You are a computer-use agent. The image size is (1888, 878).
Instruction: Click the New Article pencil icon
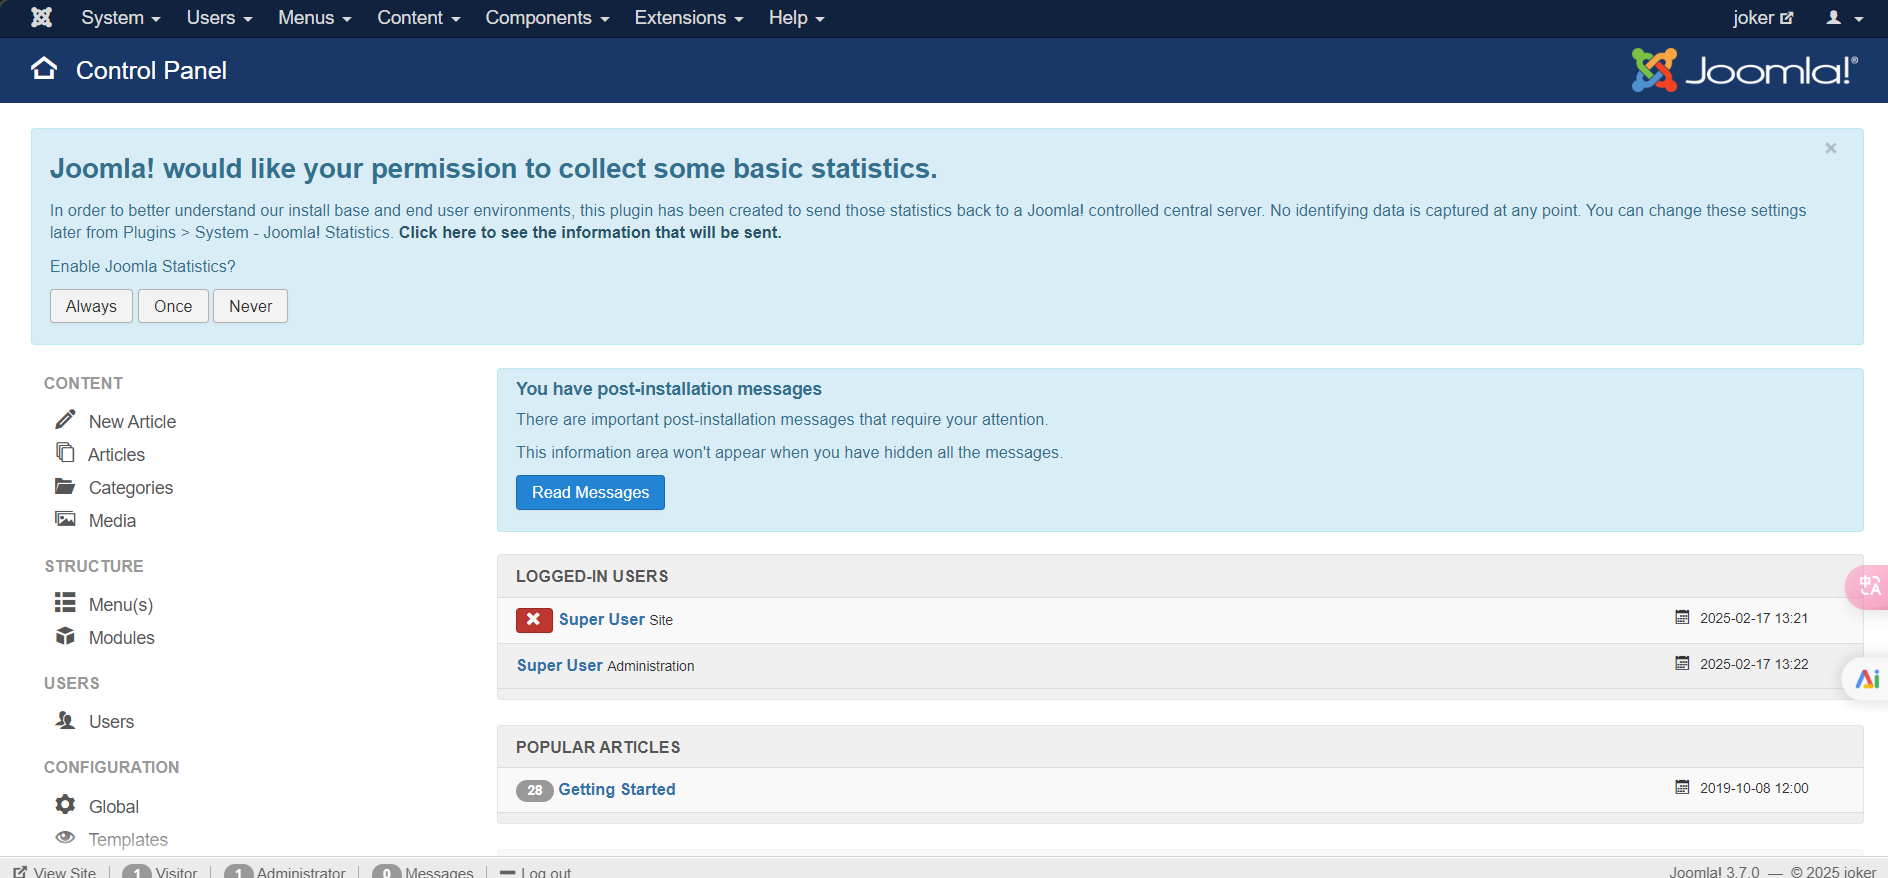65,419
